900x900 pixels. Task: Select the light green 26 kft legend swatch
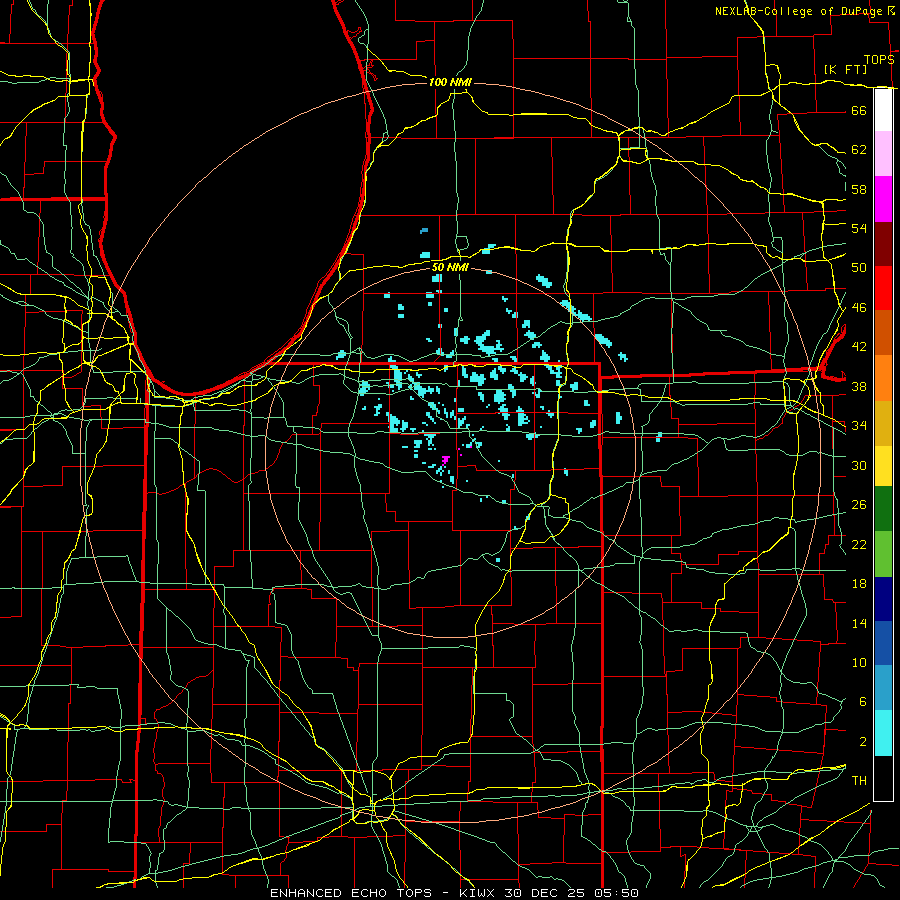point(883,554)
